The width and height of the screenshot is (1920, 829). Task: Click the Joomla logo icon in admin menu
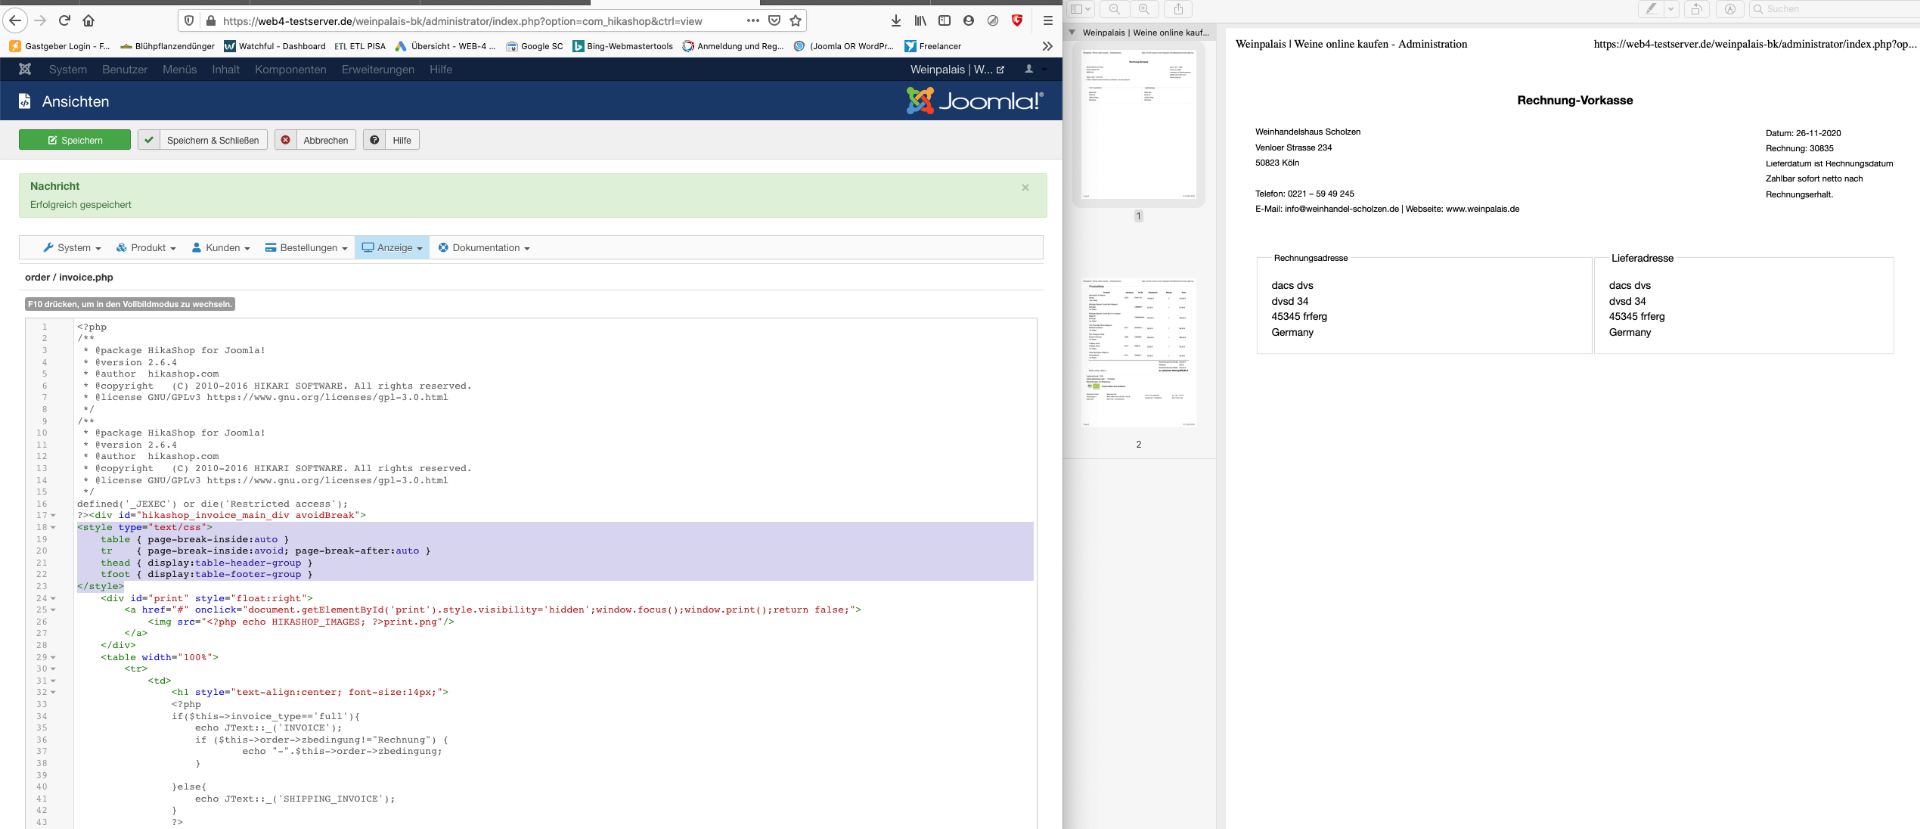[x=25, y=69]
